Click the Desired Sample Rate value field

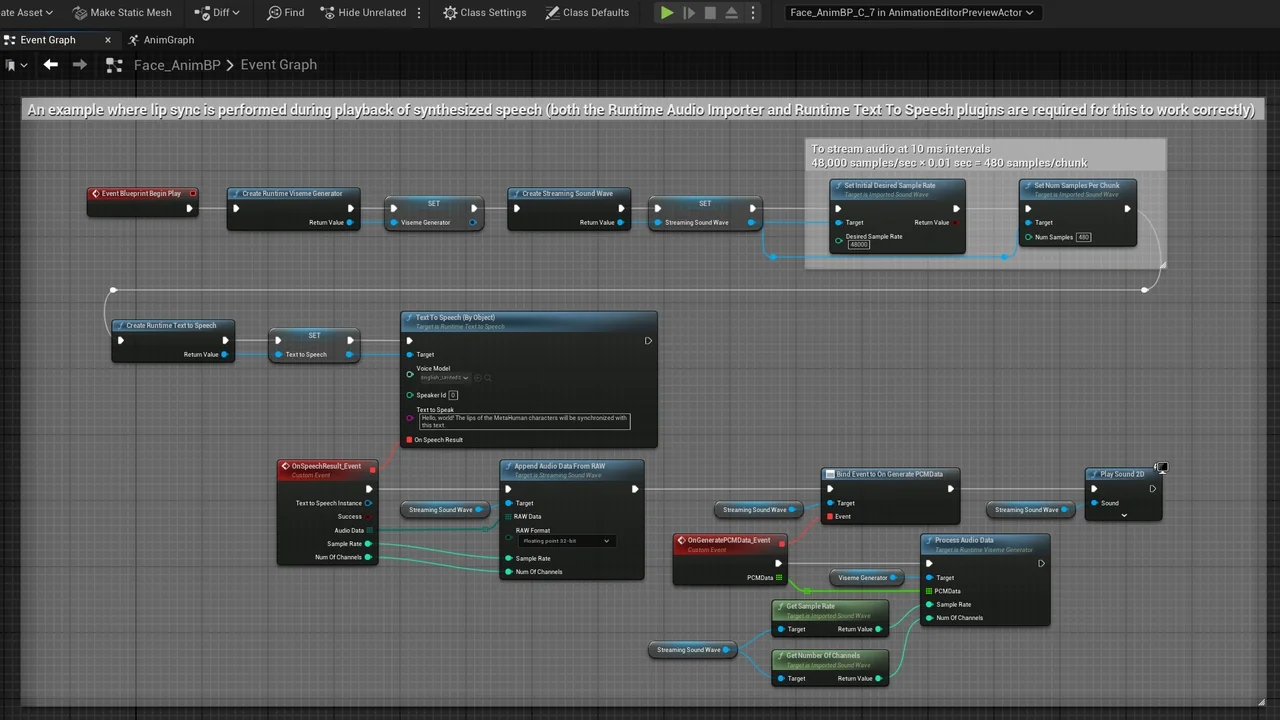coord(858,244)
